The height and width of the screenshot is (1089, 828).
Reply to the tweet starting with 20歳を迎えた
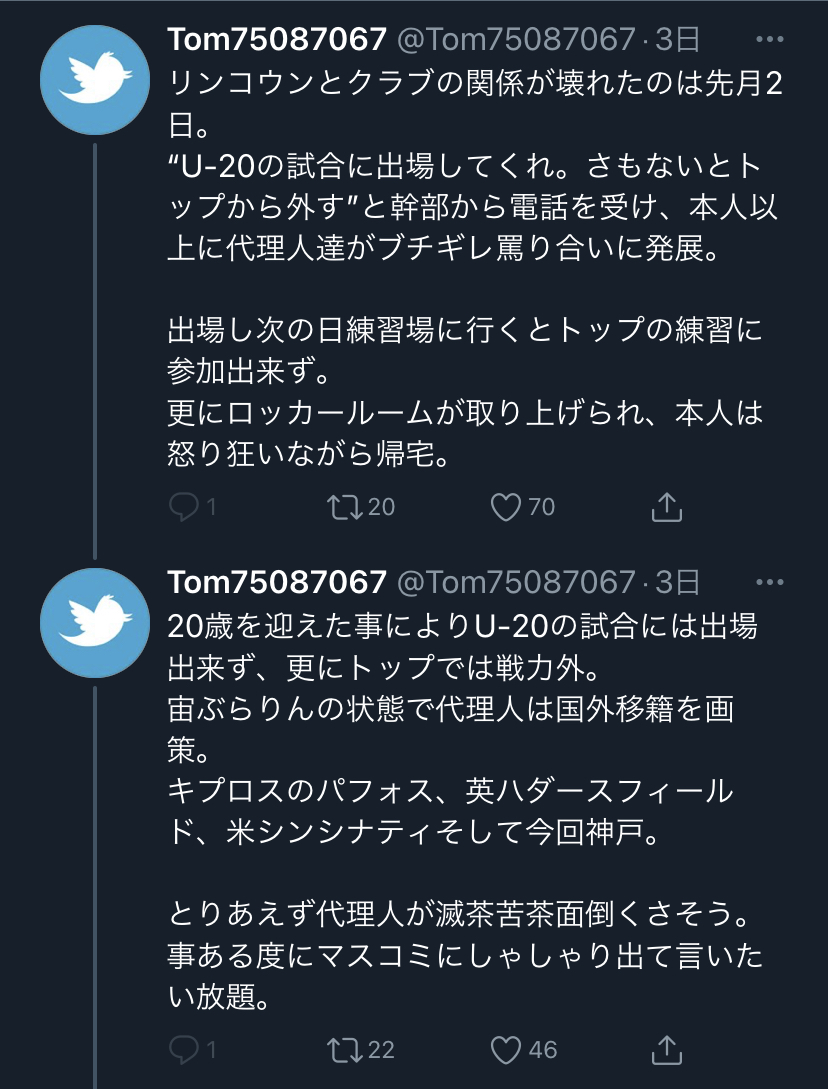[x=183, y=1049]
